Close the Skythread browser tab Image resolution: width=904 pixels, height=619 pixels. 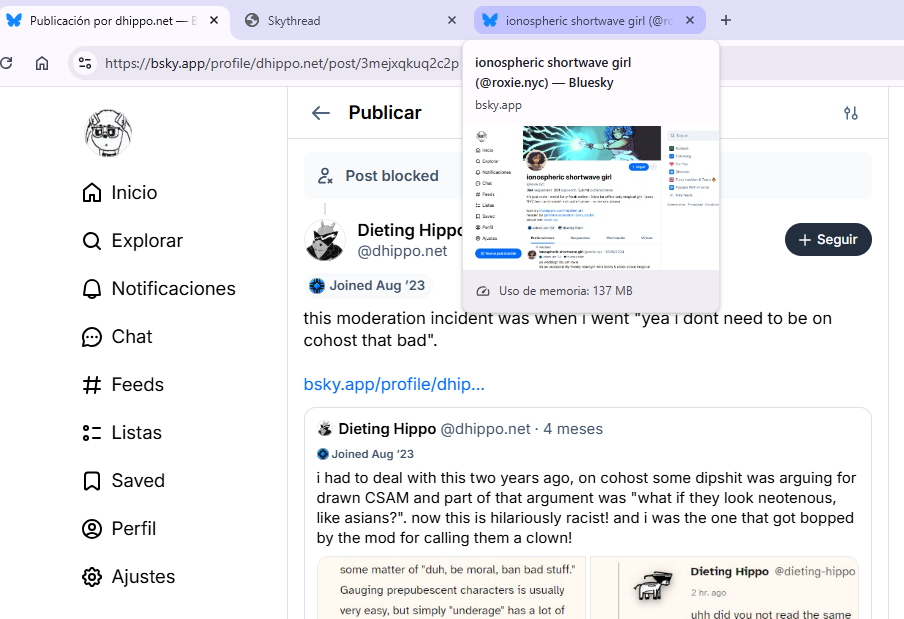[x=452, y=20]
